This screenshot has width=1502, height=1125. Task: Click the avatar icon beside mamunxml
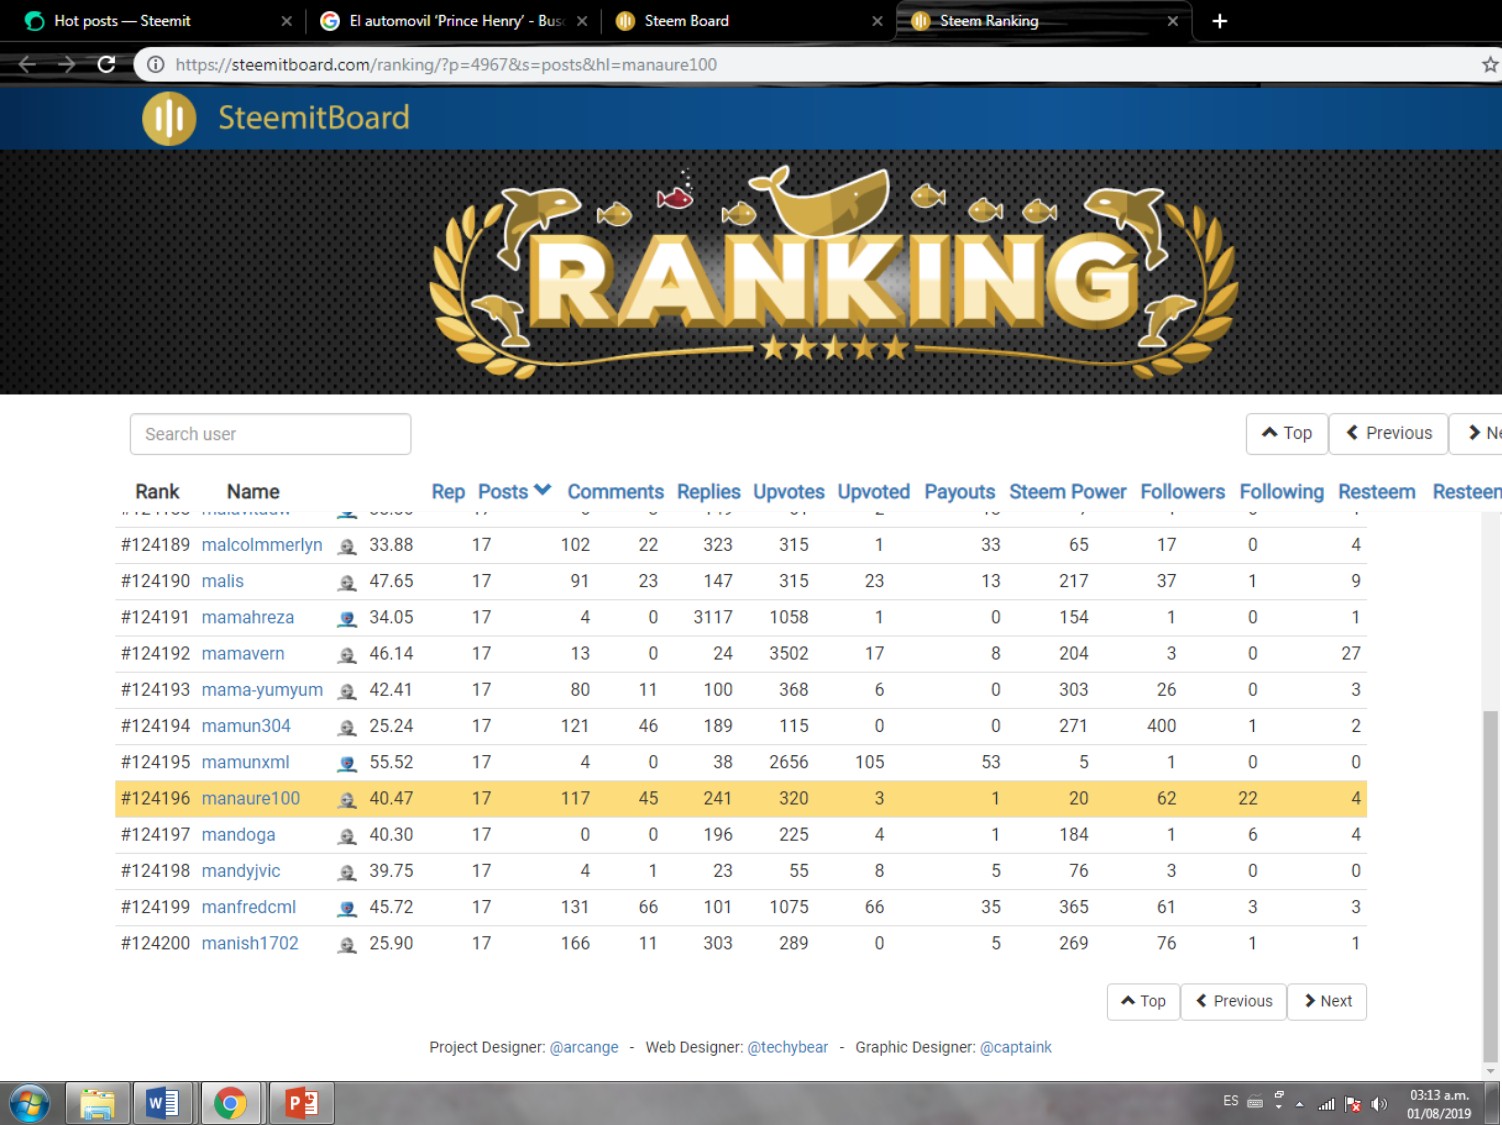(x=347, y=763)
